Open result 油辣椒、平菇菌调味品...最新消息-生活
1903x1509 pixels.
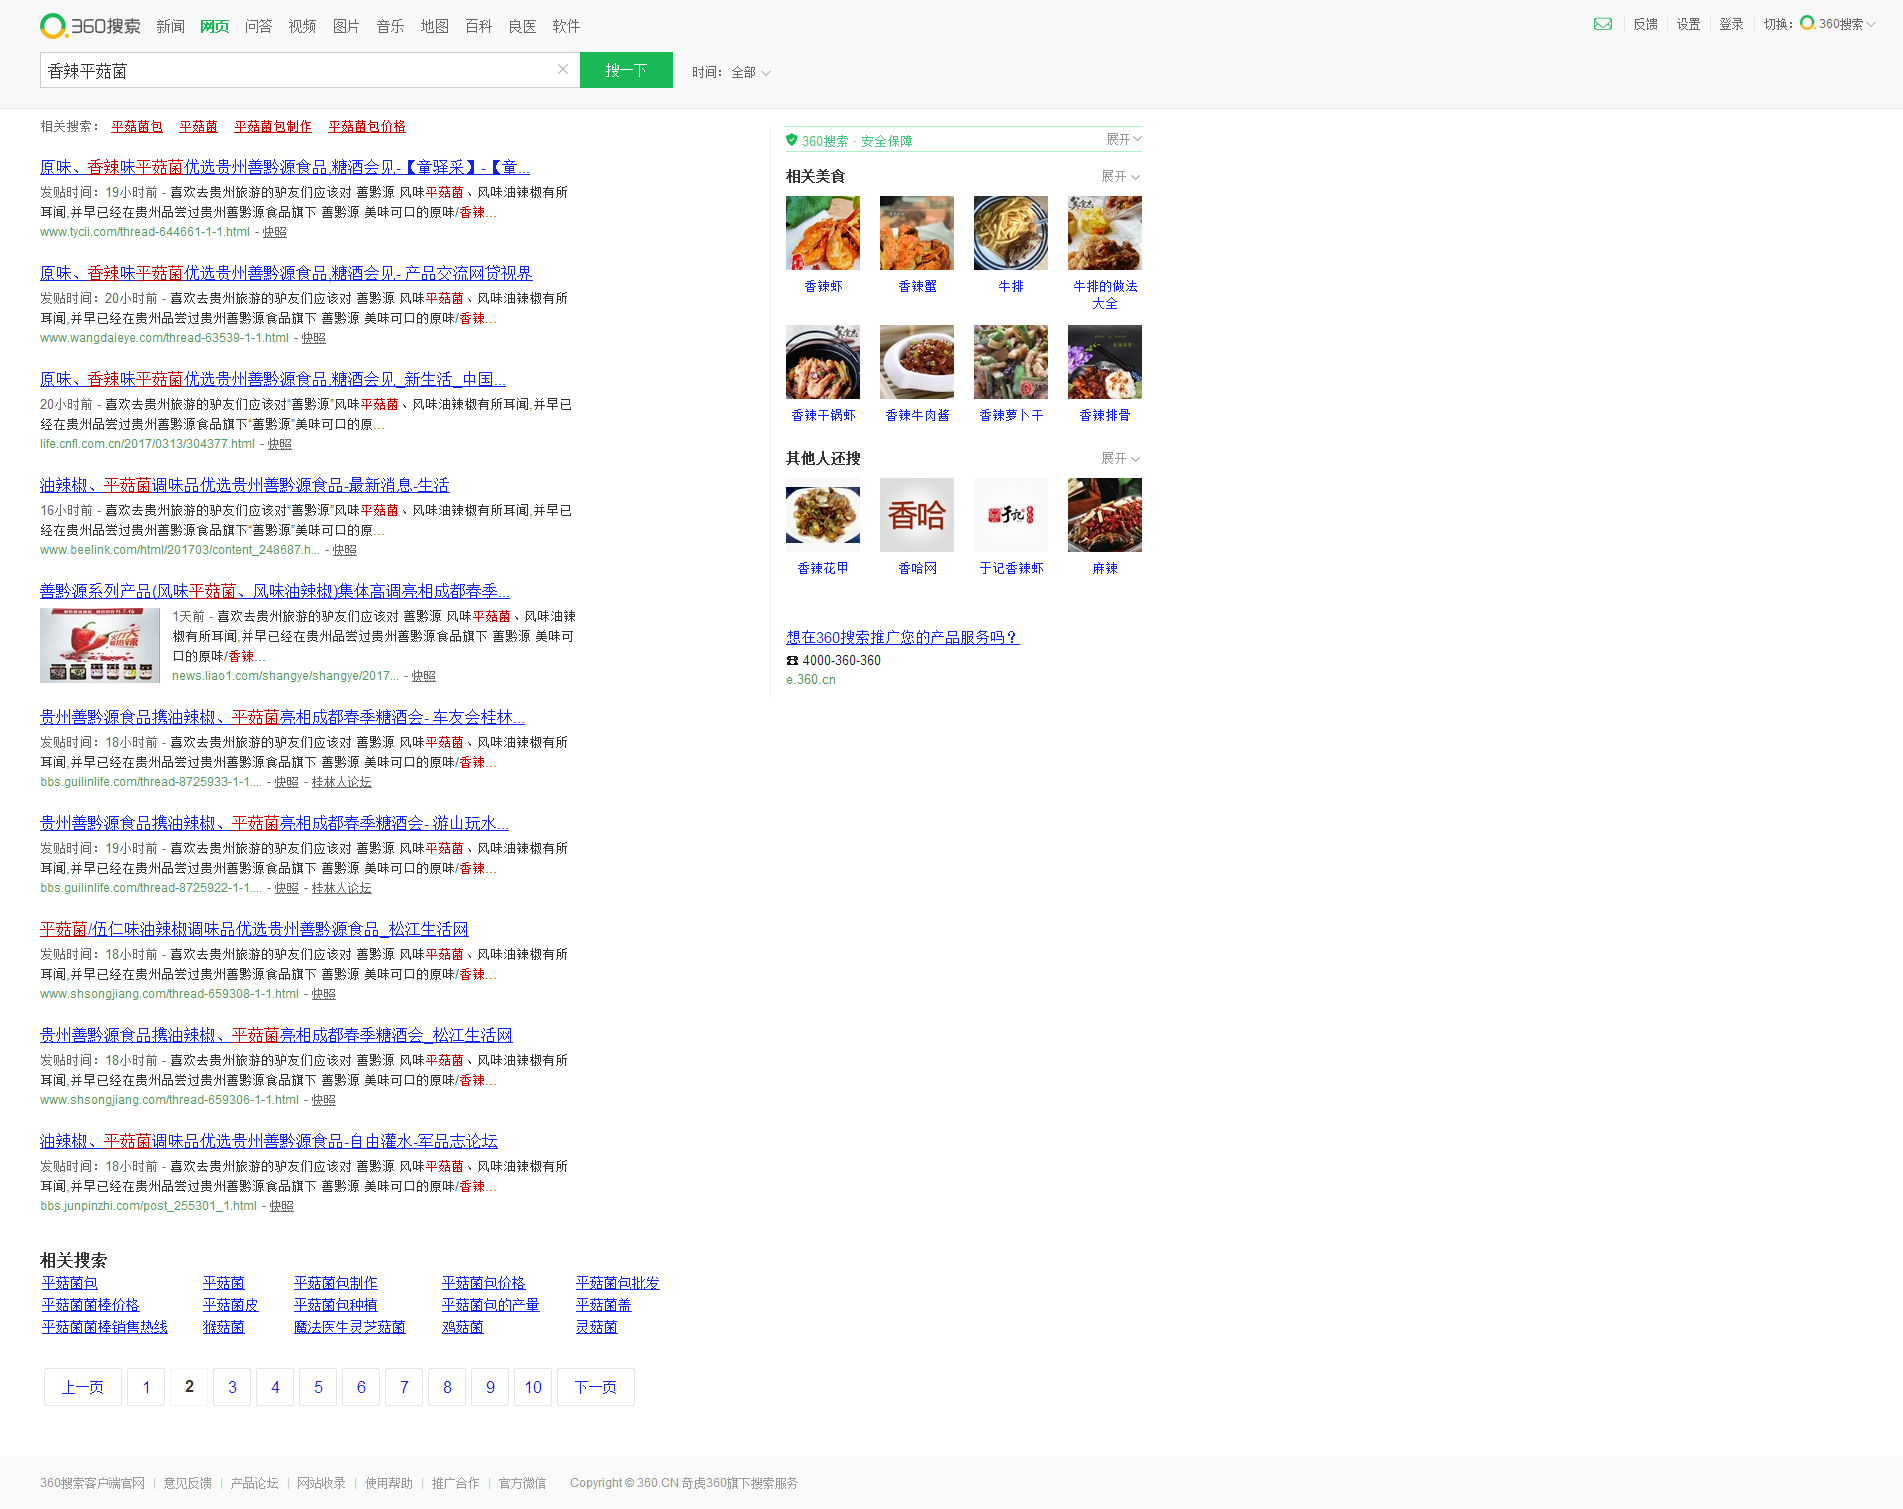tap(245, 485)
